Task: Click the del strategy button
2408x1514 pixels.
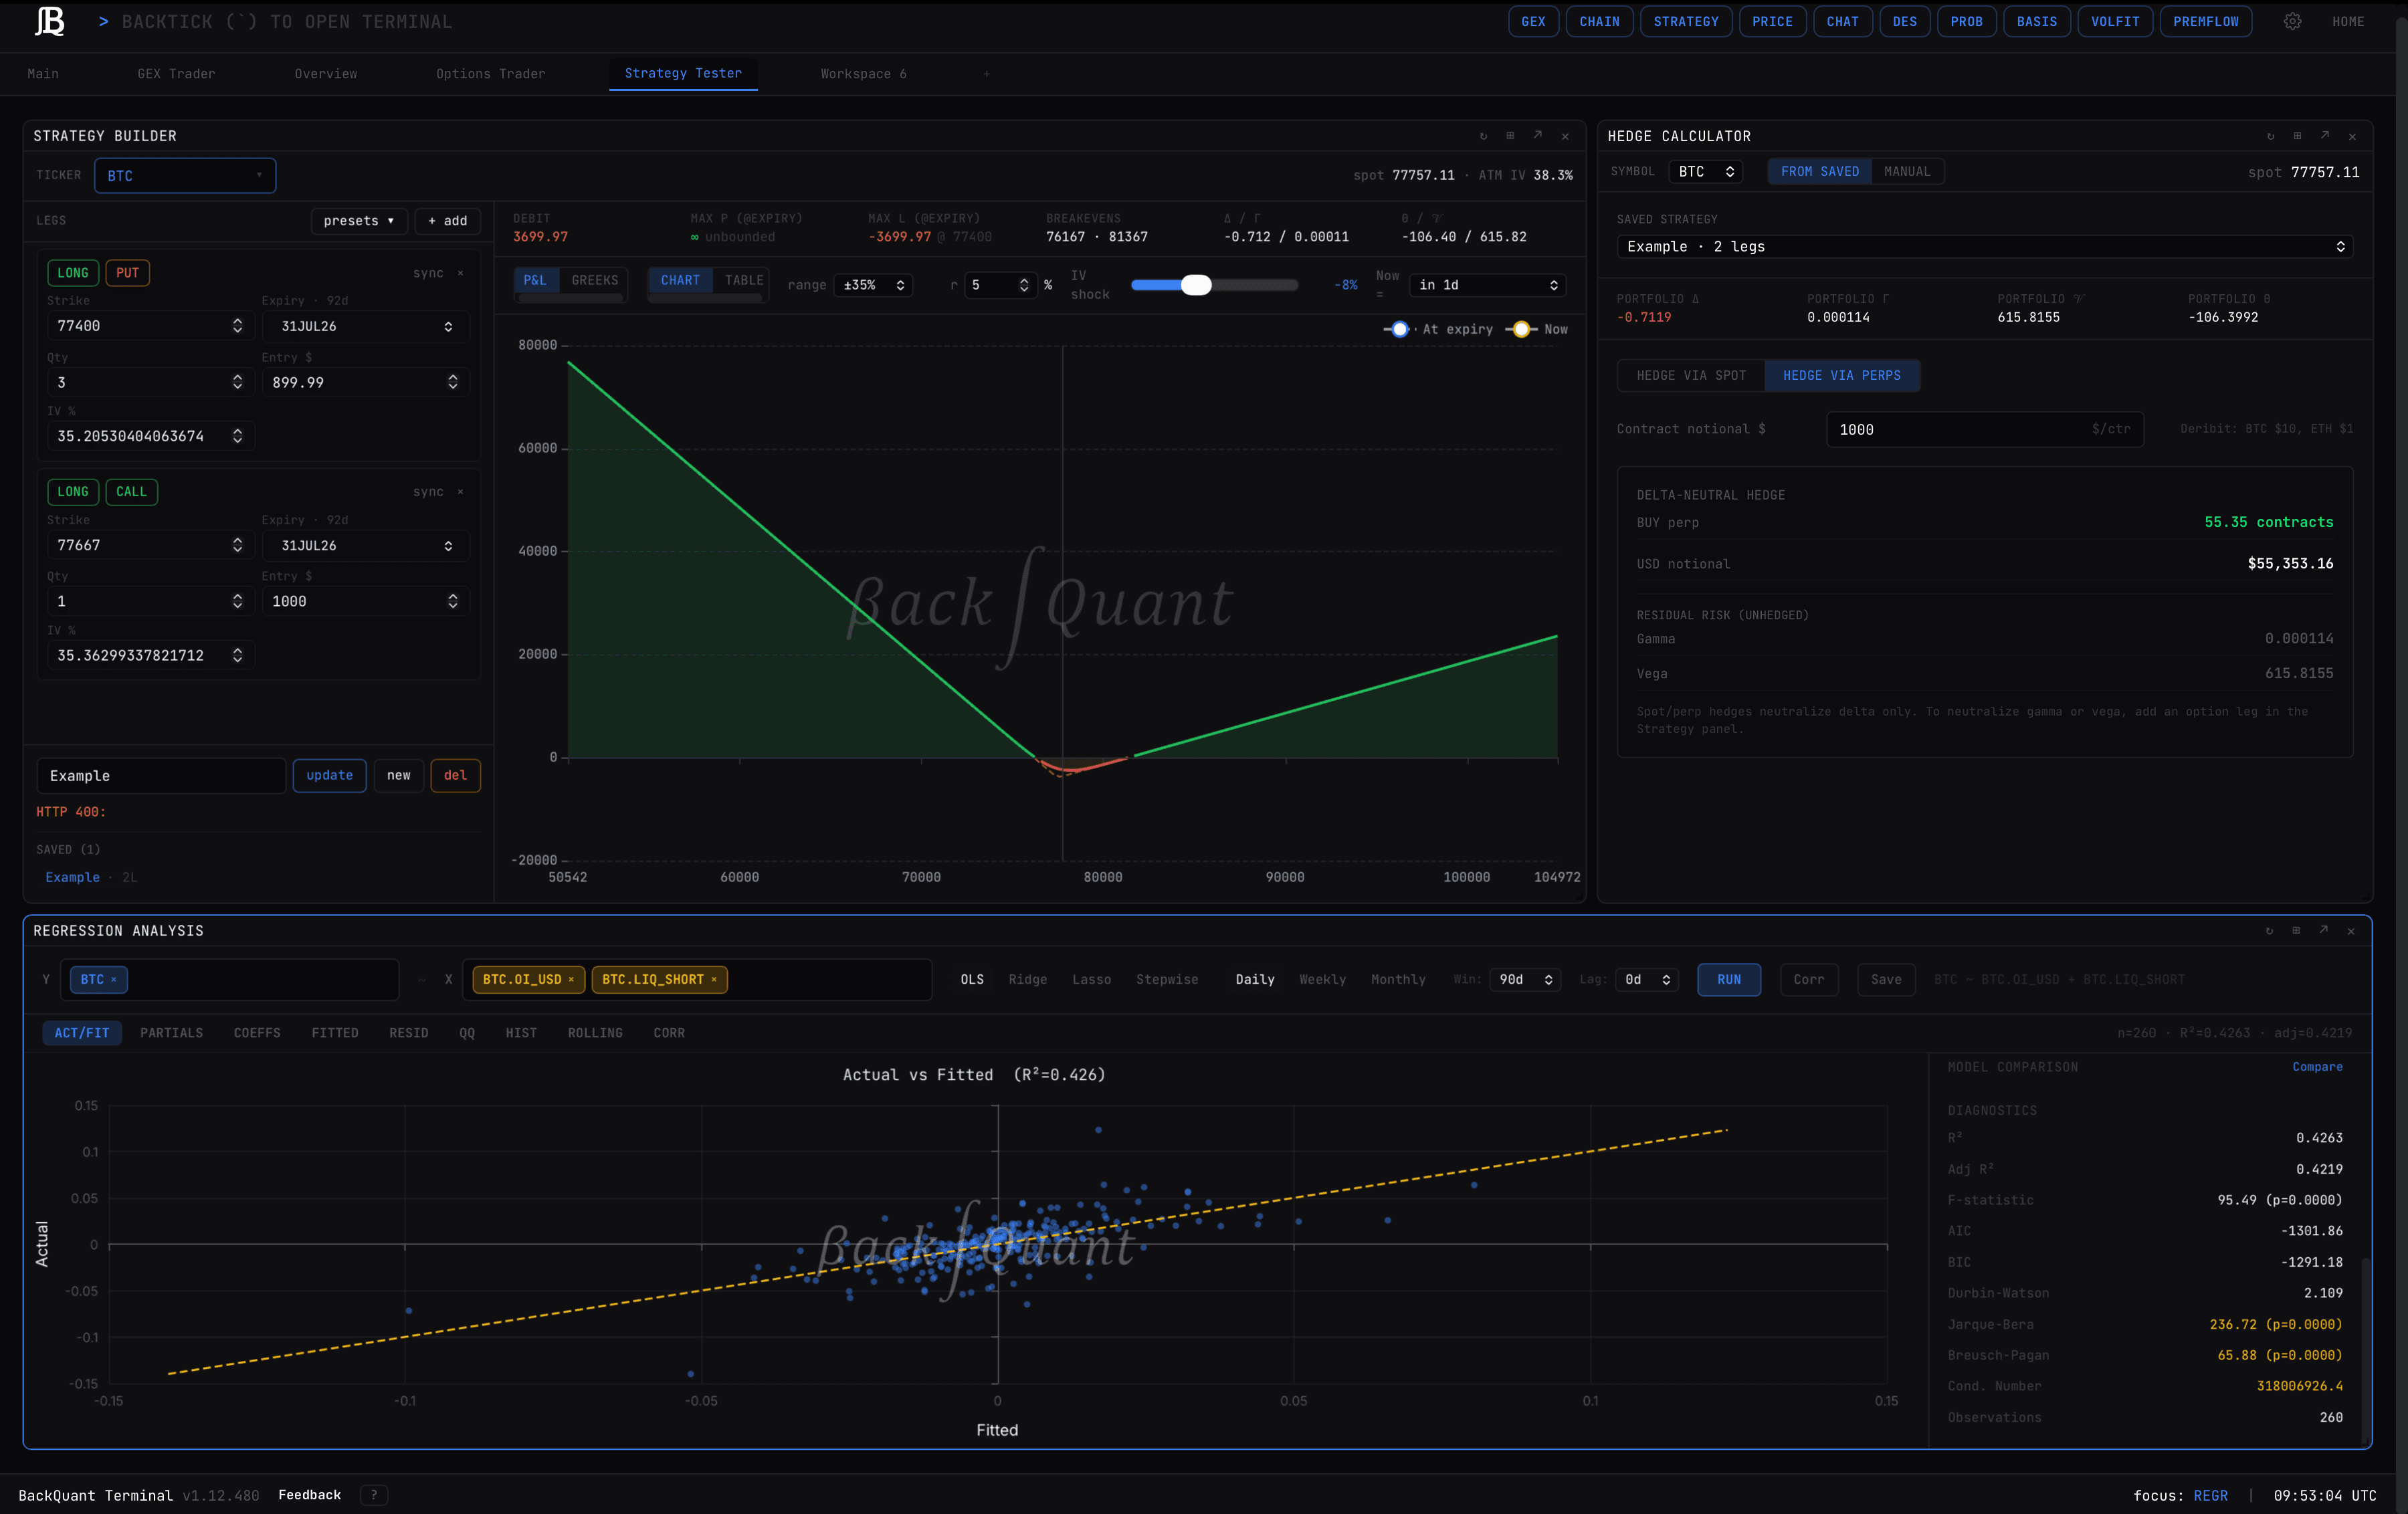Action: 455,775
